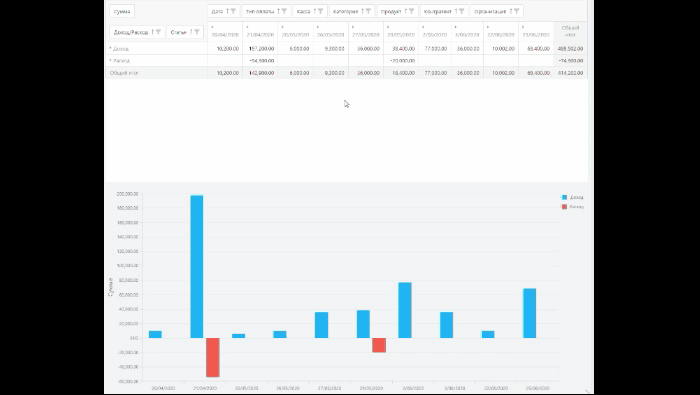Select the -20,000.00 cell in Расход row

point(400,61)
